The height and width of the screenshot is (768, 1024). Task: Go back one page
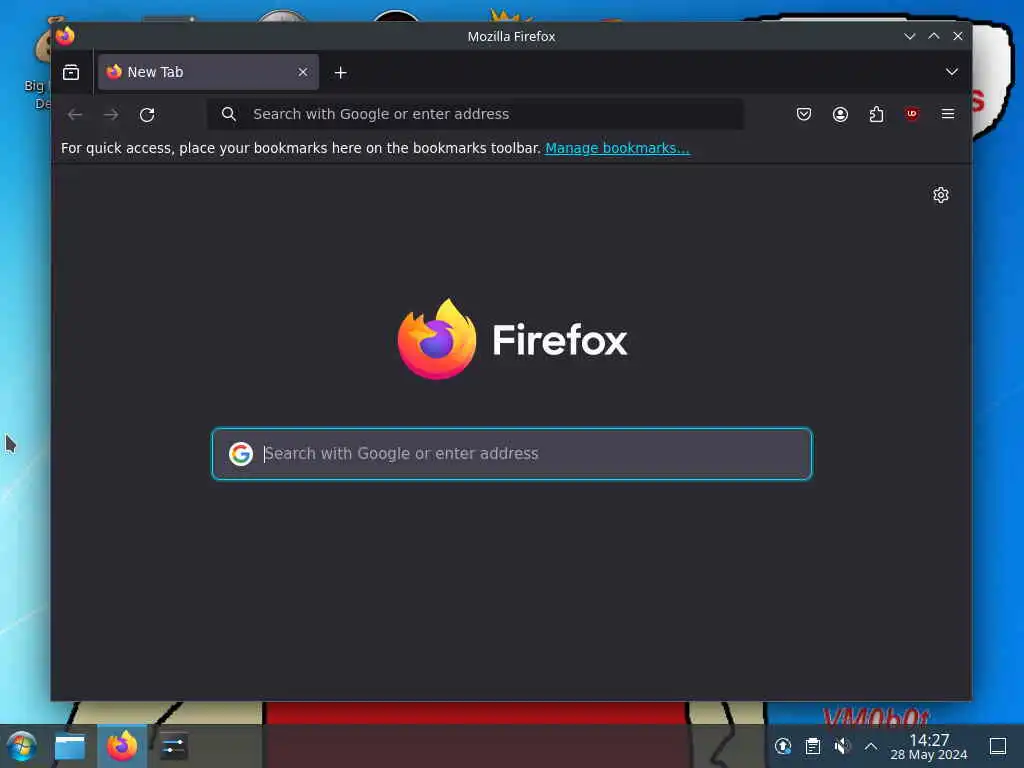click(x=74, y=114)
